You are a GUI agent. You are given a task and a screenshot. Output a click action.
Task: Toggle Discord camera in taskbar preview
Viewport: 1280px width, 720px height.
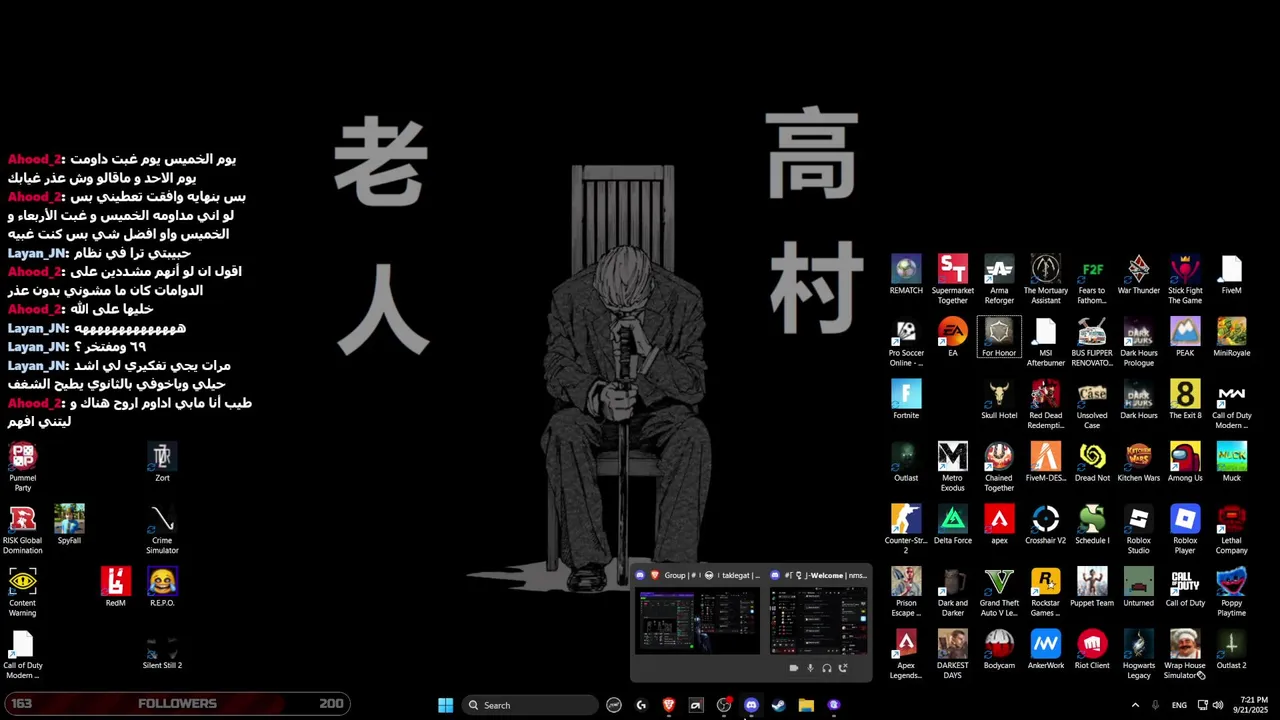pos(794,668)
